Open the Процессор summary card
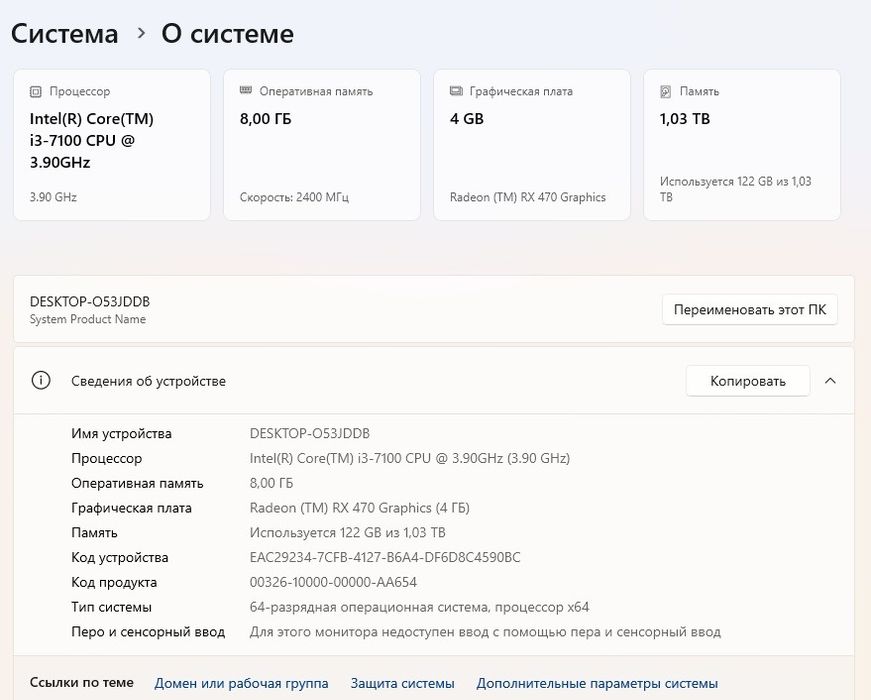The width and height of the screenshot is (871, 700). point(112,145)
